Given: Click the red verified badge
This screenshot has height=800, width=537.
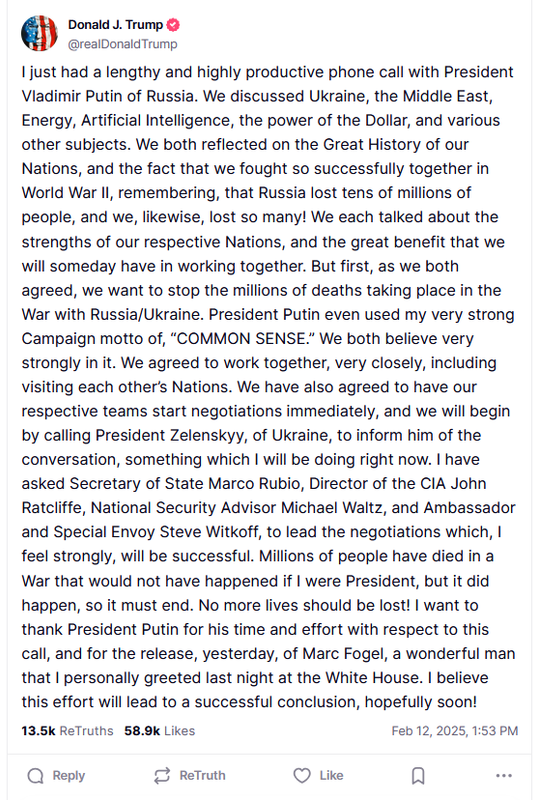Looking at the screenshot, I should [173, 24].
